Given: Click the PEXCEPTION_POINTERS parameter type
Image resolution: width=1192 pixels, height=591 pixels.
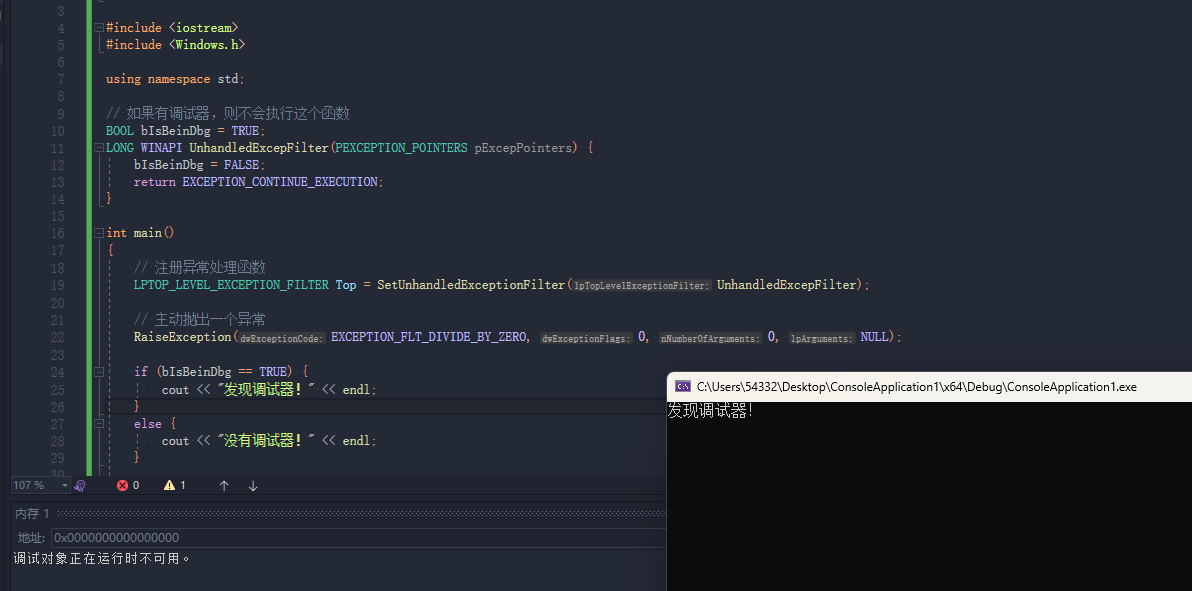Looking at the screenshot, I should tap(401, 148).
